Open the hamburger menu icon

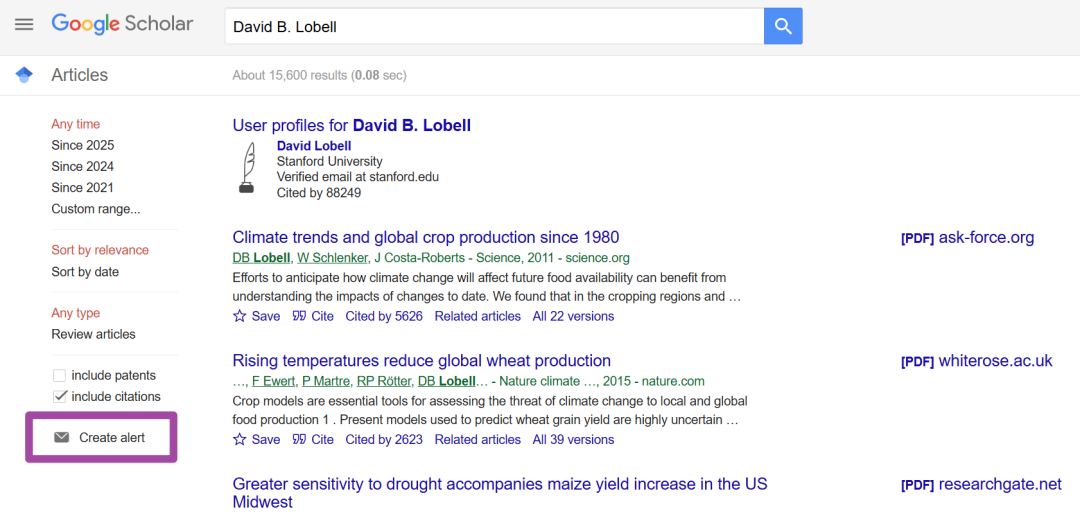pos(24,25)
